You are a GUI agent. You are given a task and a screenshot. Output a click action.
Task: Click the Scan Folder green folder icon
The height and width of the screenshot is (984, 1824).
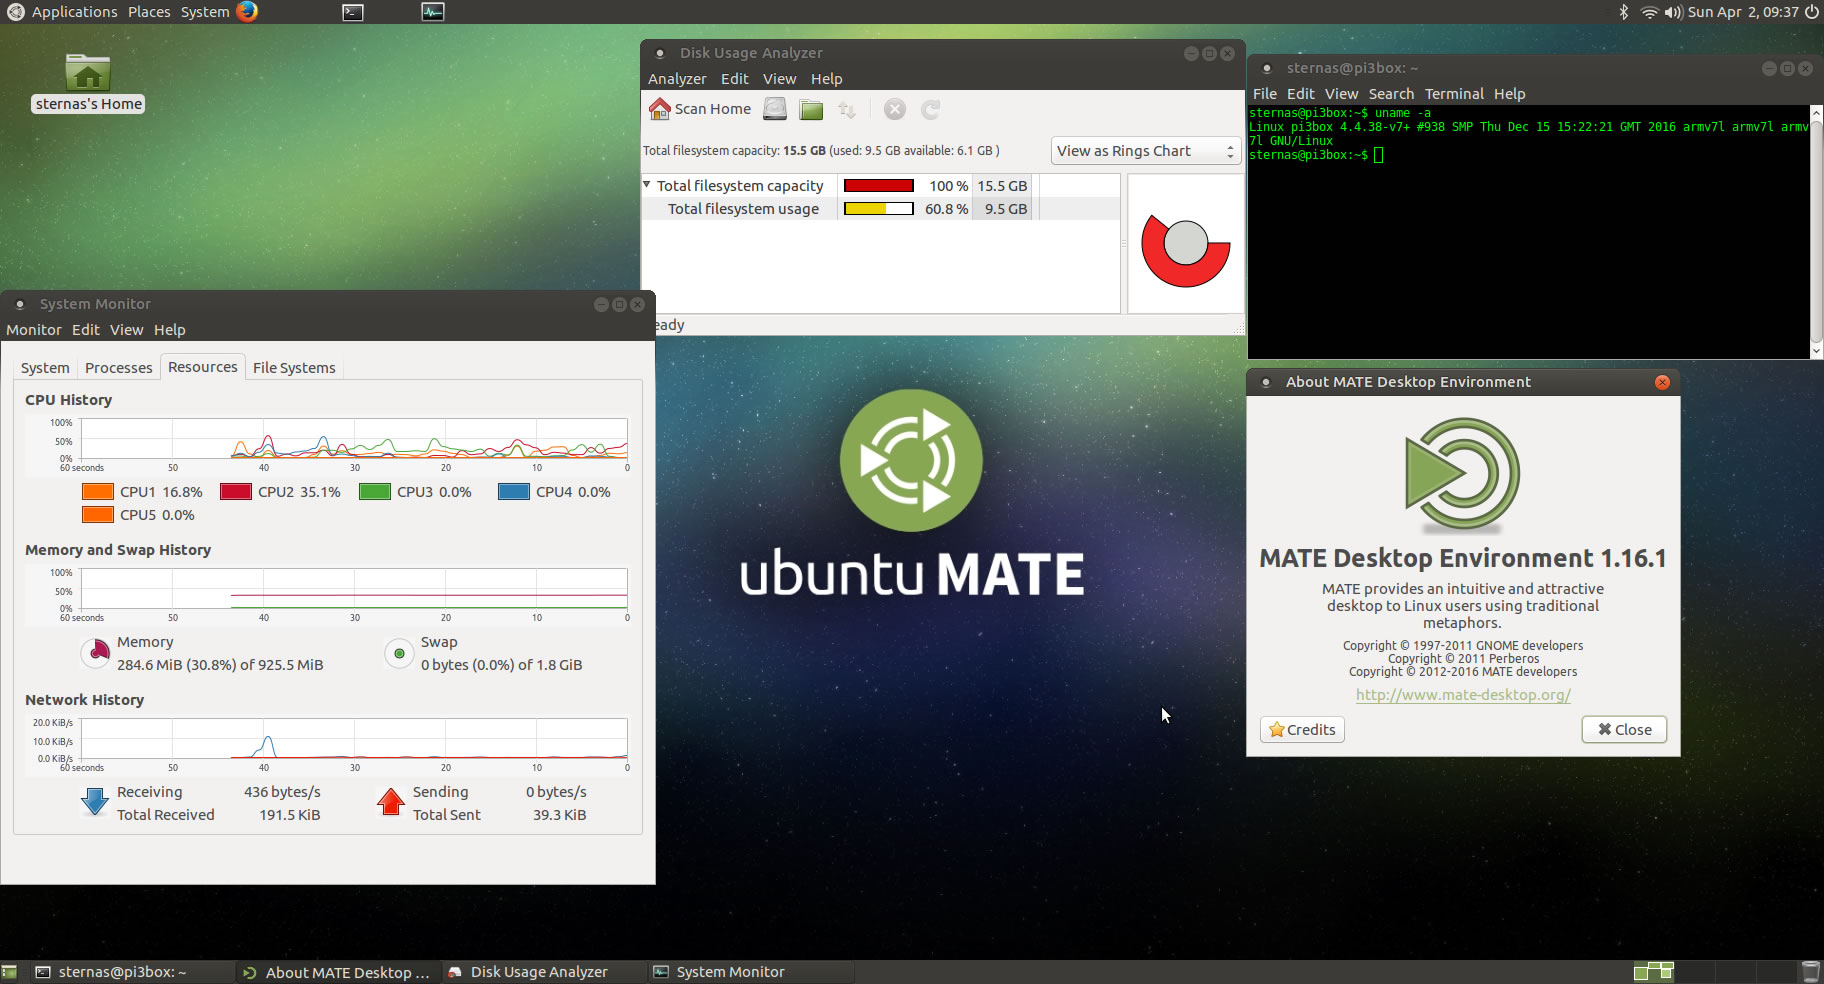811,109
